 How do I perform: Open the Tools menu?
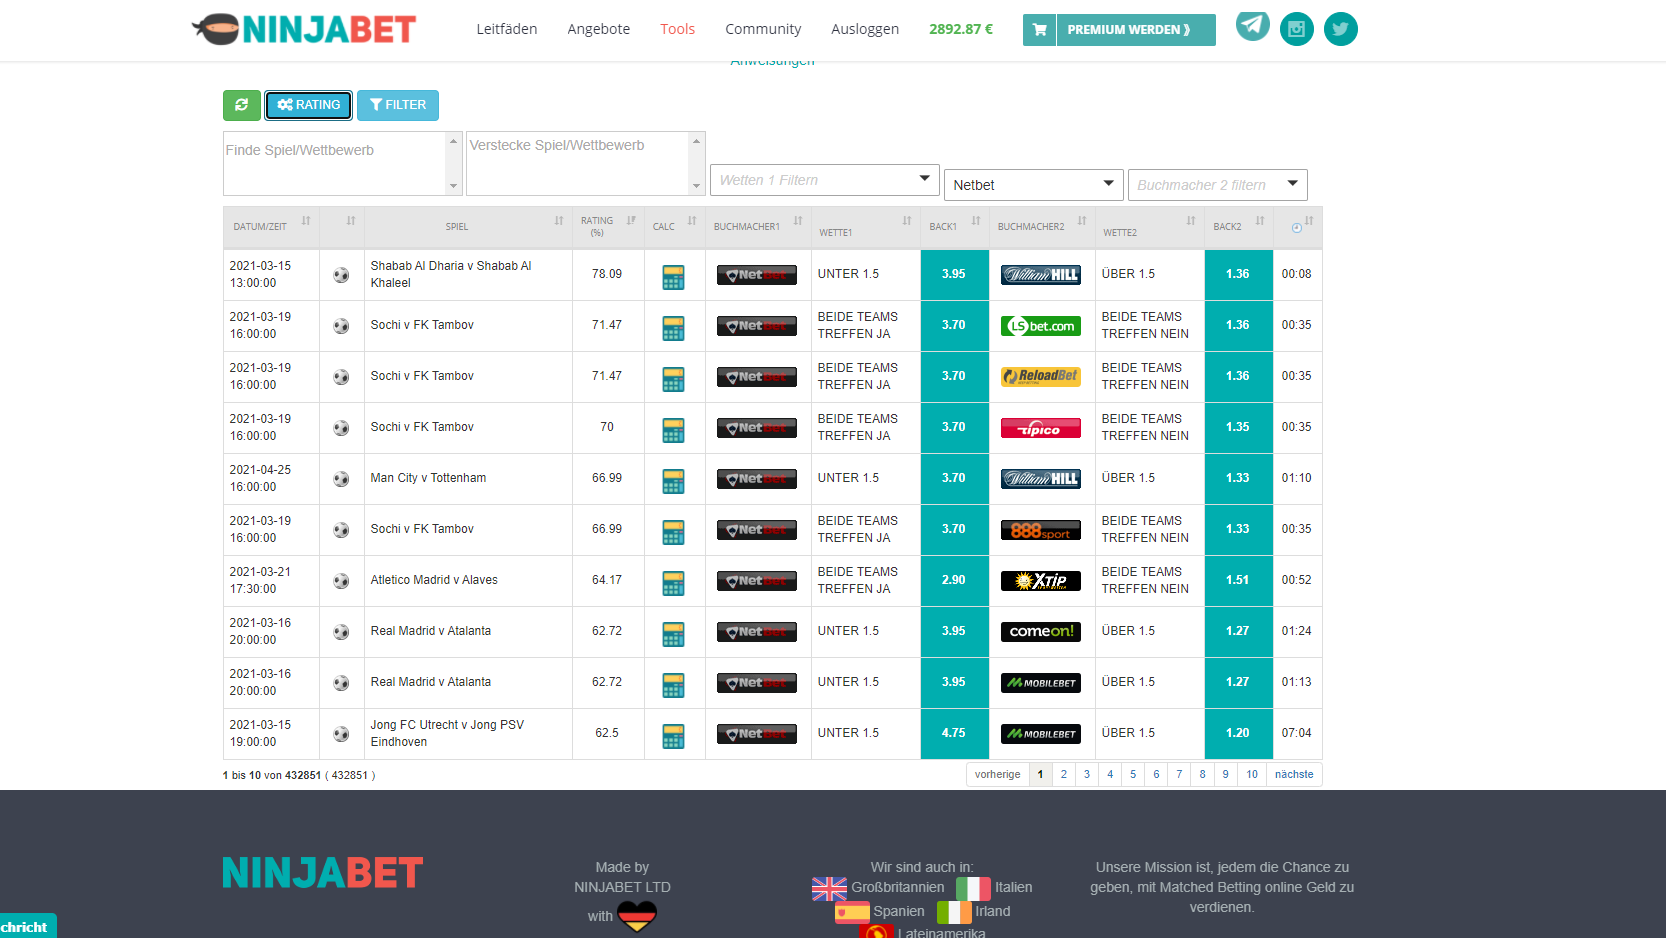677,29
